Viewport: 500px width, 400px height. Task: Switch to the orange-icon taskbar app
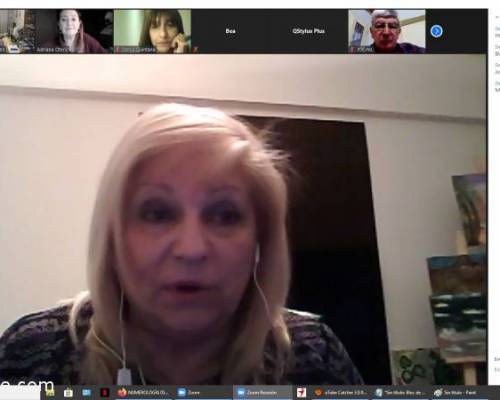(341, 393)
